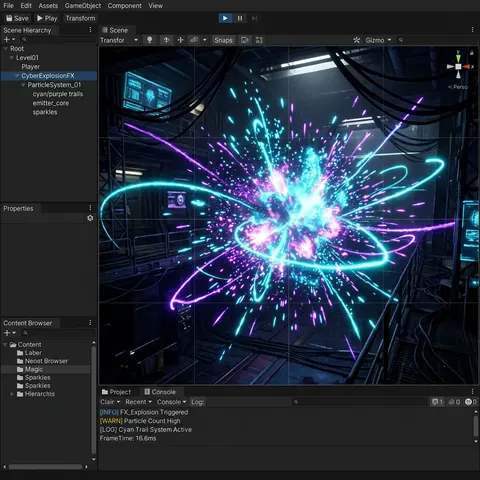Image resolution: width=480 pixels, height=480 pixels.
Task: Add object with Scene Hierarchy plus icon
Action: click(x=6, y=39)
